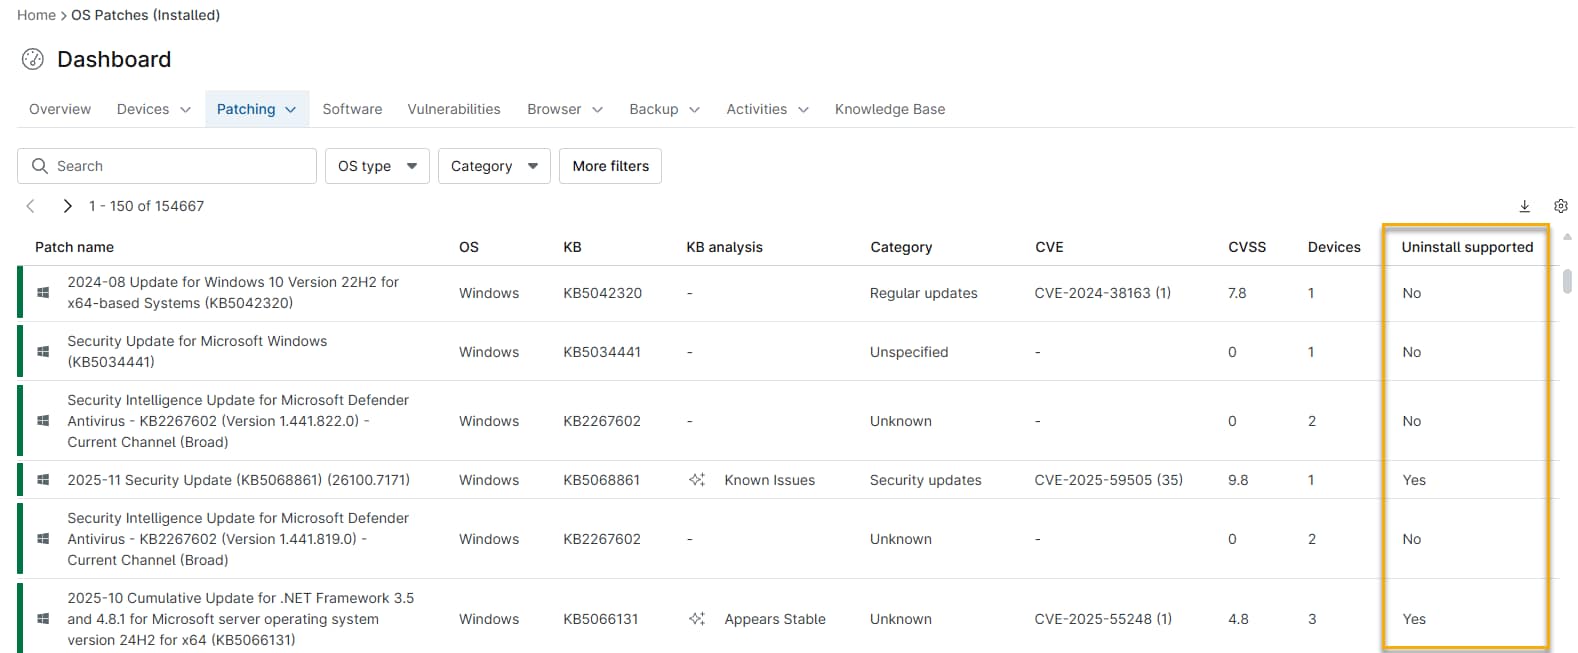
Task: Click the table vertical scrollbar thumb
Action: (1566, 280)
